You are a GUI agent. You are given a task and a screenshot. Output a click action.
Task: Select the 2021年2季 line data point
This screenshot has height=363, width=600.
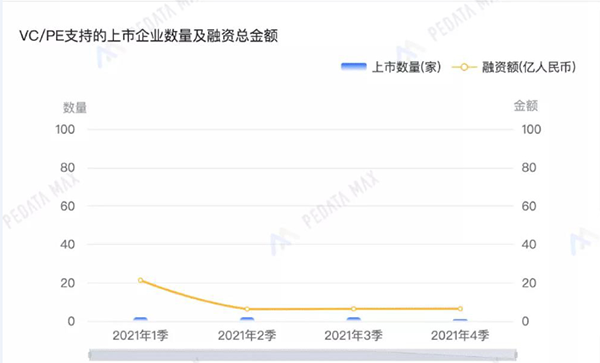247,309
